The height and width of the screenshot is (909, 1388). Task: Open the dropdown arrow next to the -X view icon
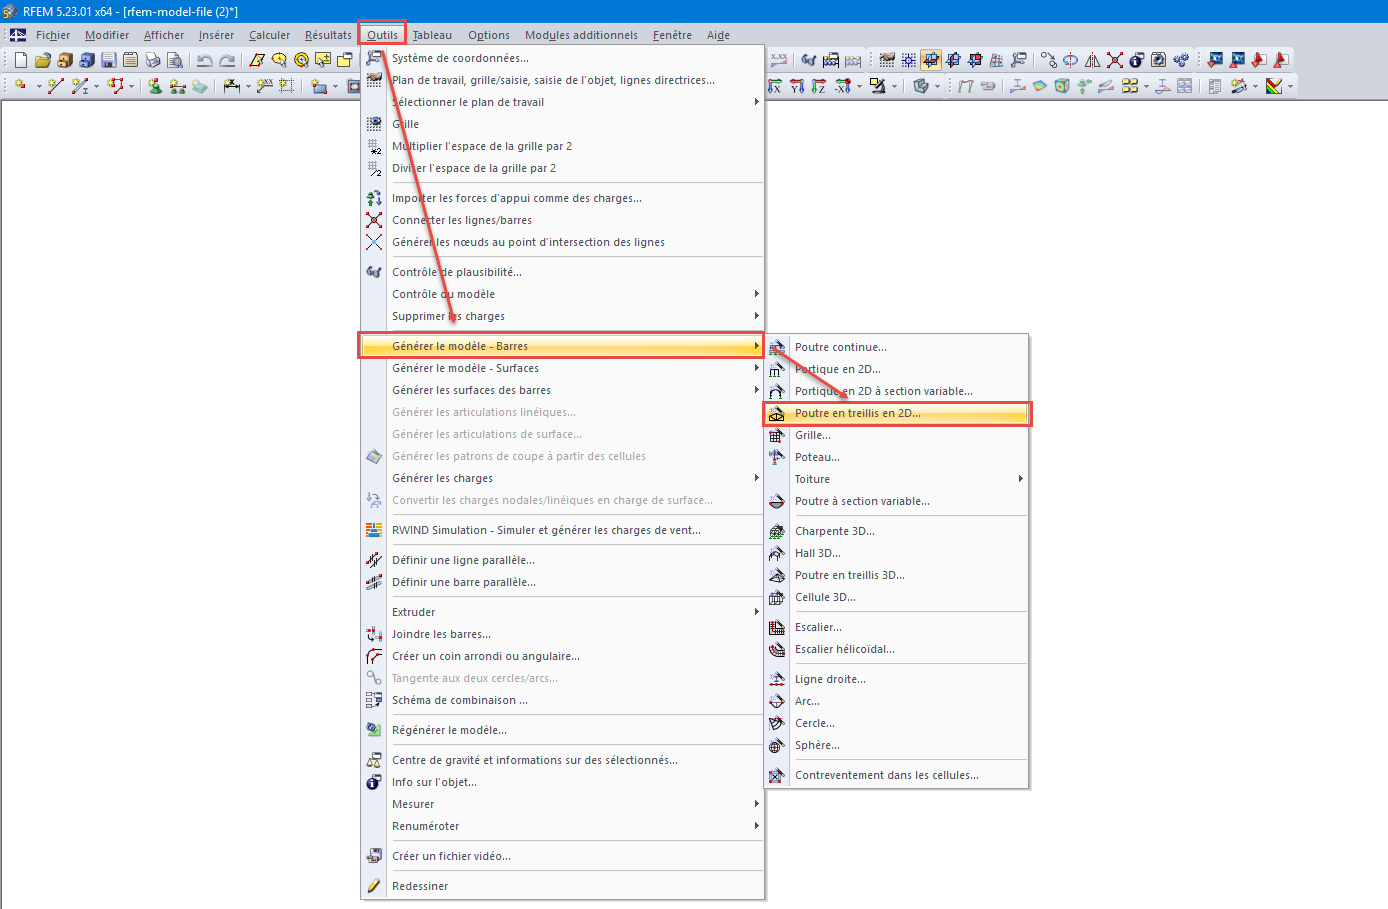[858, 86]
